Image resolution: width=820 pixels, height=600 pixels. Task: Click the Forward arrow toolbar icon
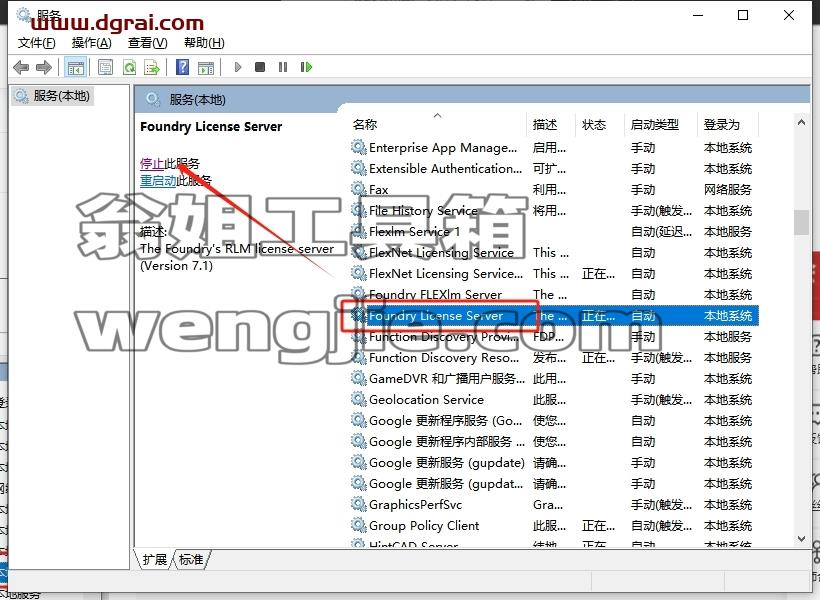(x=44, y=67)
